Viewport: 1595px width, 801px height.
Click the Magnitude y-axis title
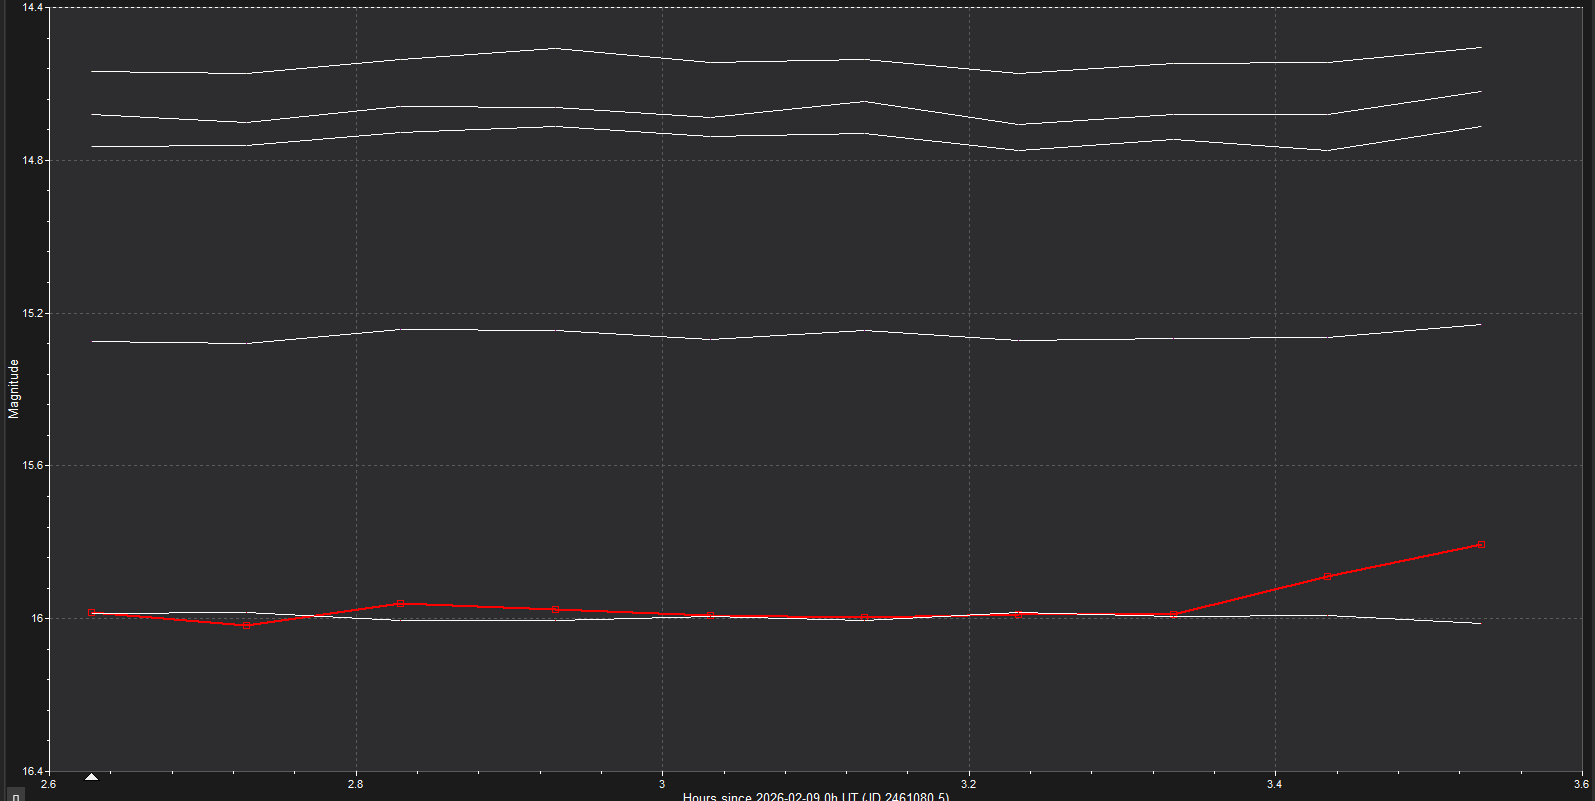tap(14, 389)
